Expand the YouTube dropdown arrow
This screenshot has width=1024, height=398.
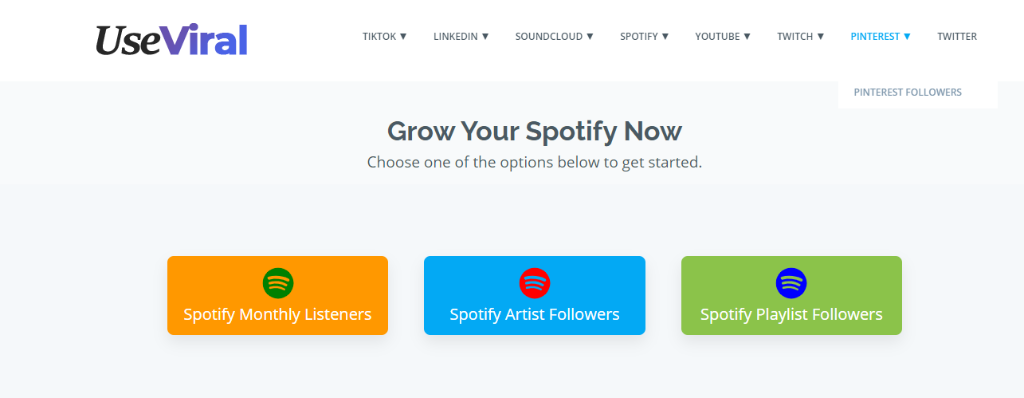pos(747,37)
